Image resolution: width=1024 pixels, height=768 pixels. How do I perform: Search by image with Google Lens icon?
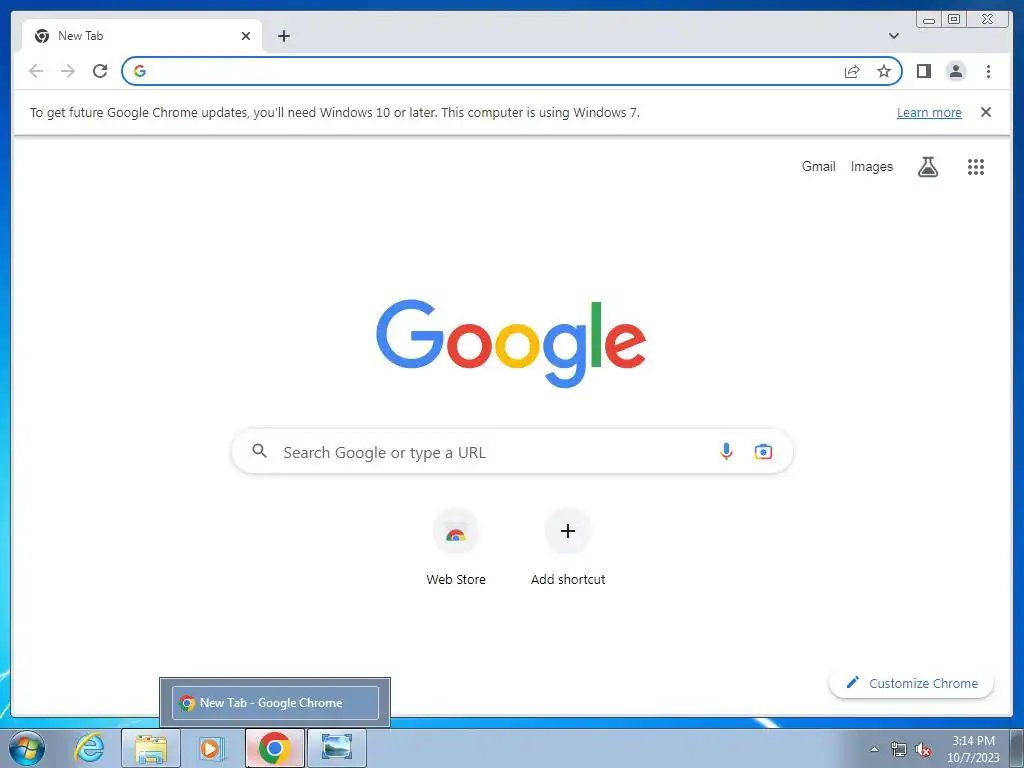(x=763, y=451)
